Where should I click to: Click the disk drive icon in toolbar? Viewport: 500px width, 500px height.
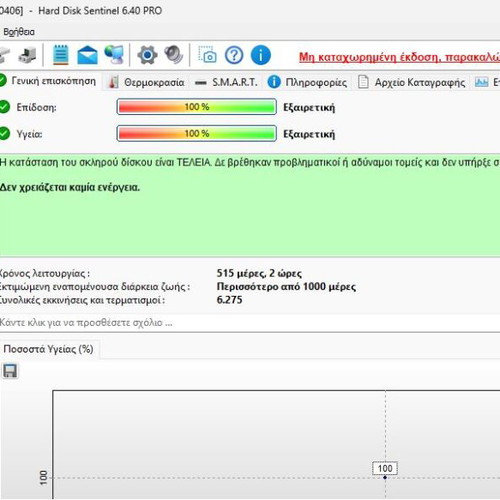pyautogui.click(x=27, y=55)
